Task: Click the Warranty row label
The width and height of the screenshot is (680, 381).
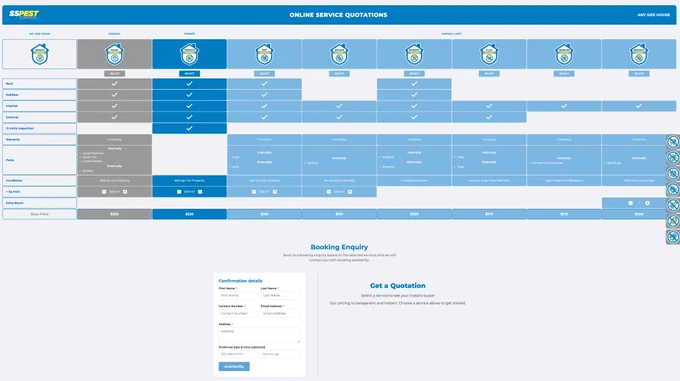Action: [x=39, y=140]
